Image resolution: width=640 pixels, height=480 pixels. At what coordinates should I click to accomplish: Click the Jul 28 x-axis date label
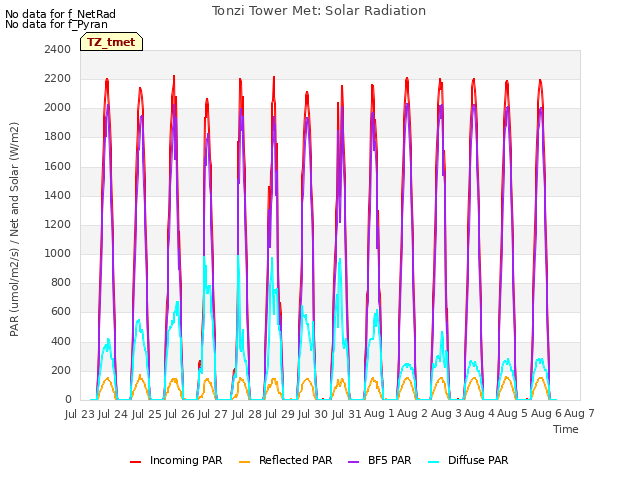click(247, 414)
